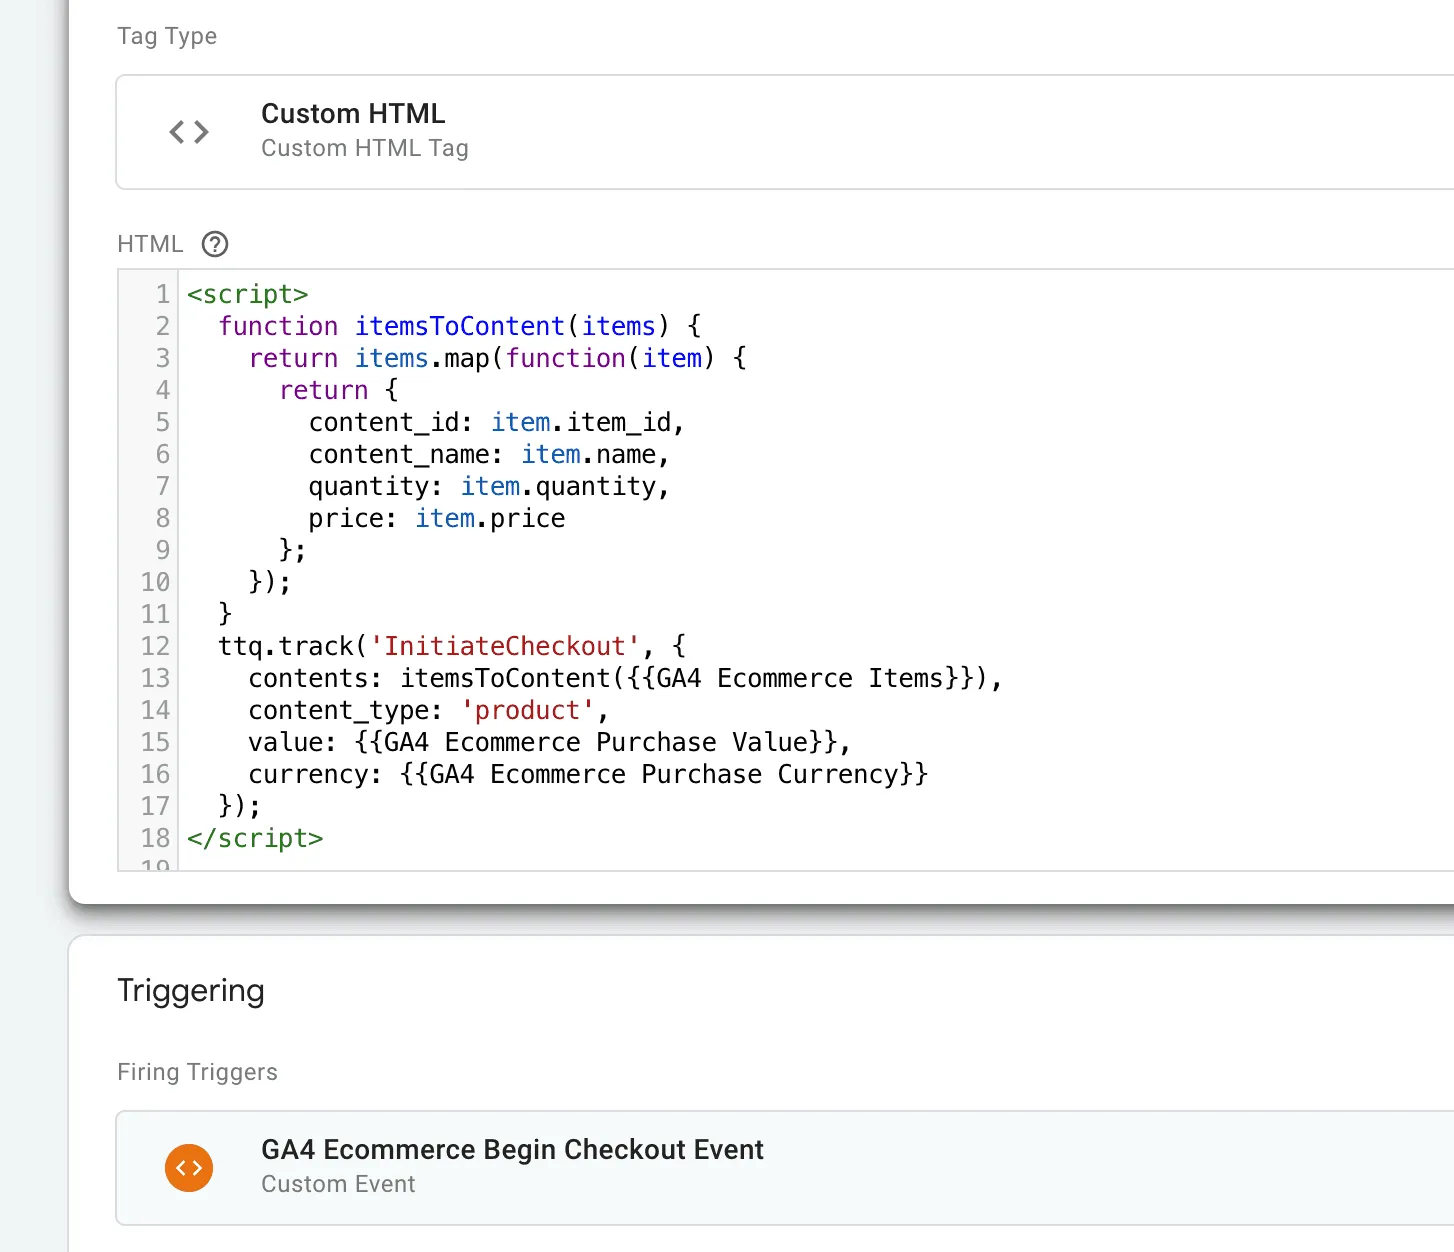1454x1252 pixels.
Task: Open the GA4 Ecommerce Begin Checkout Event trigger
Action: [785, 1168]
